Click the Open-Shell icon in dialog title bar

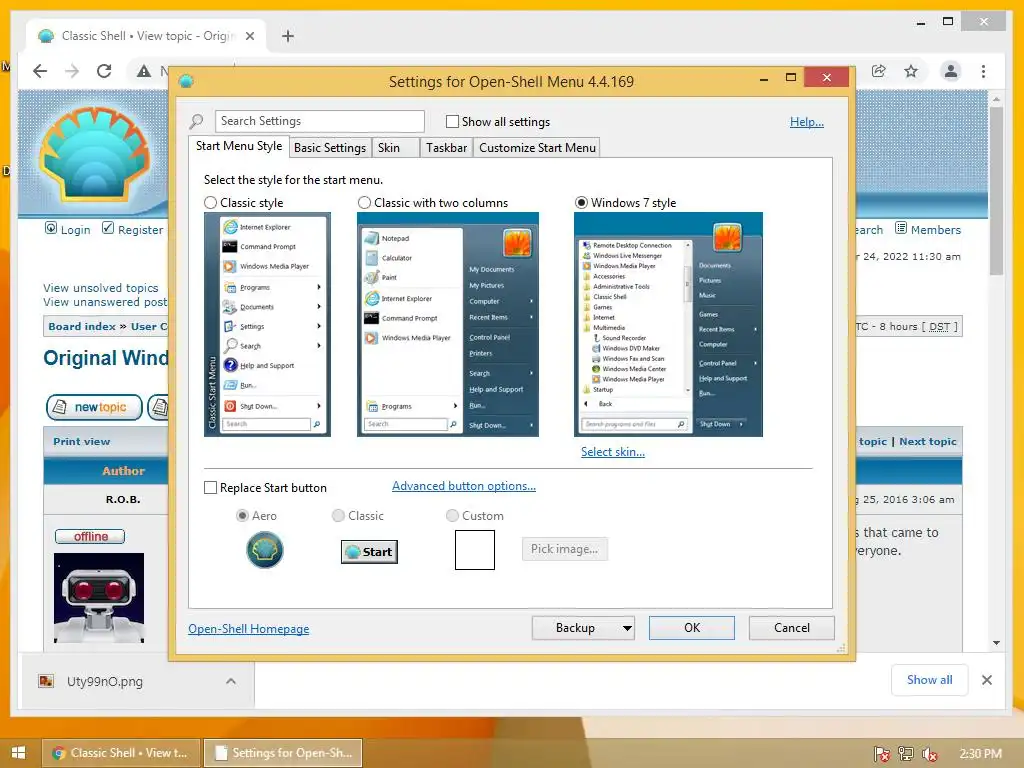tap(186, 81)
